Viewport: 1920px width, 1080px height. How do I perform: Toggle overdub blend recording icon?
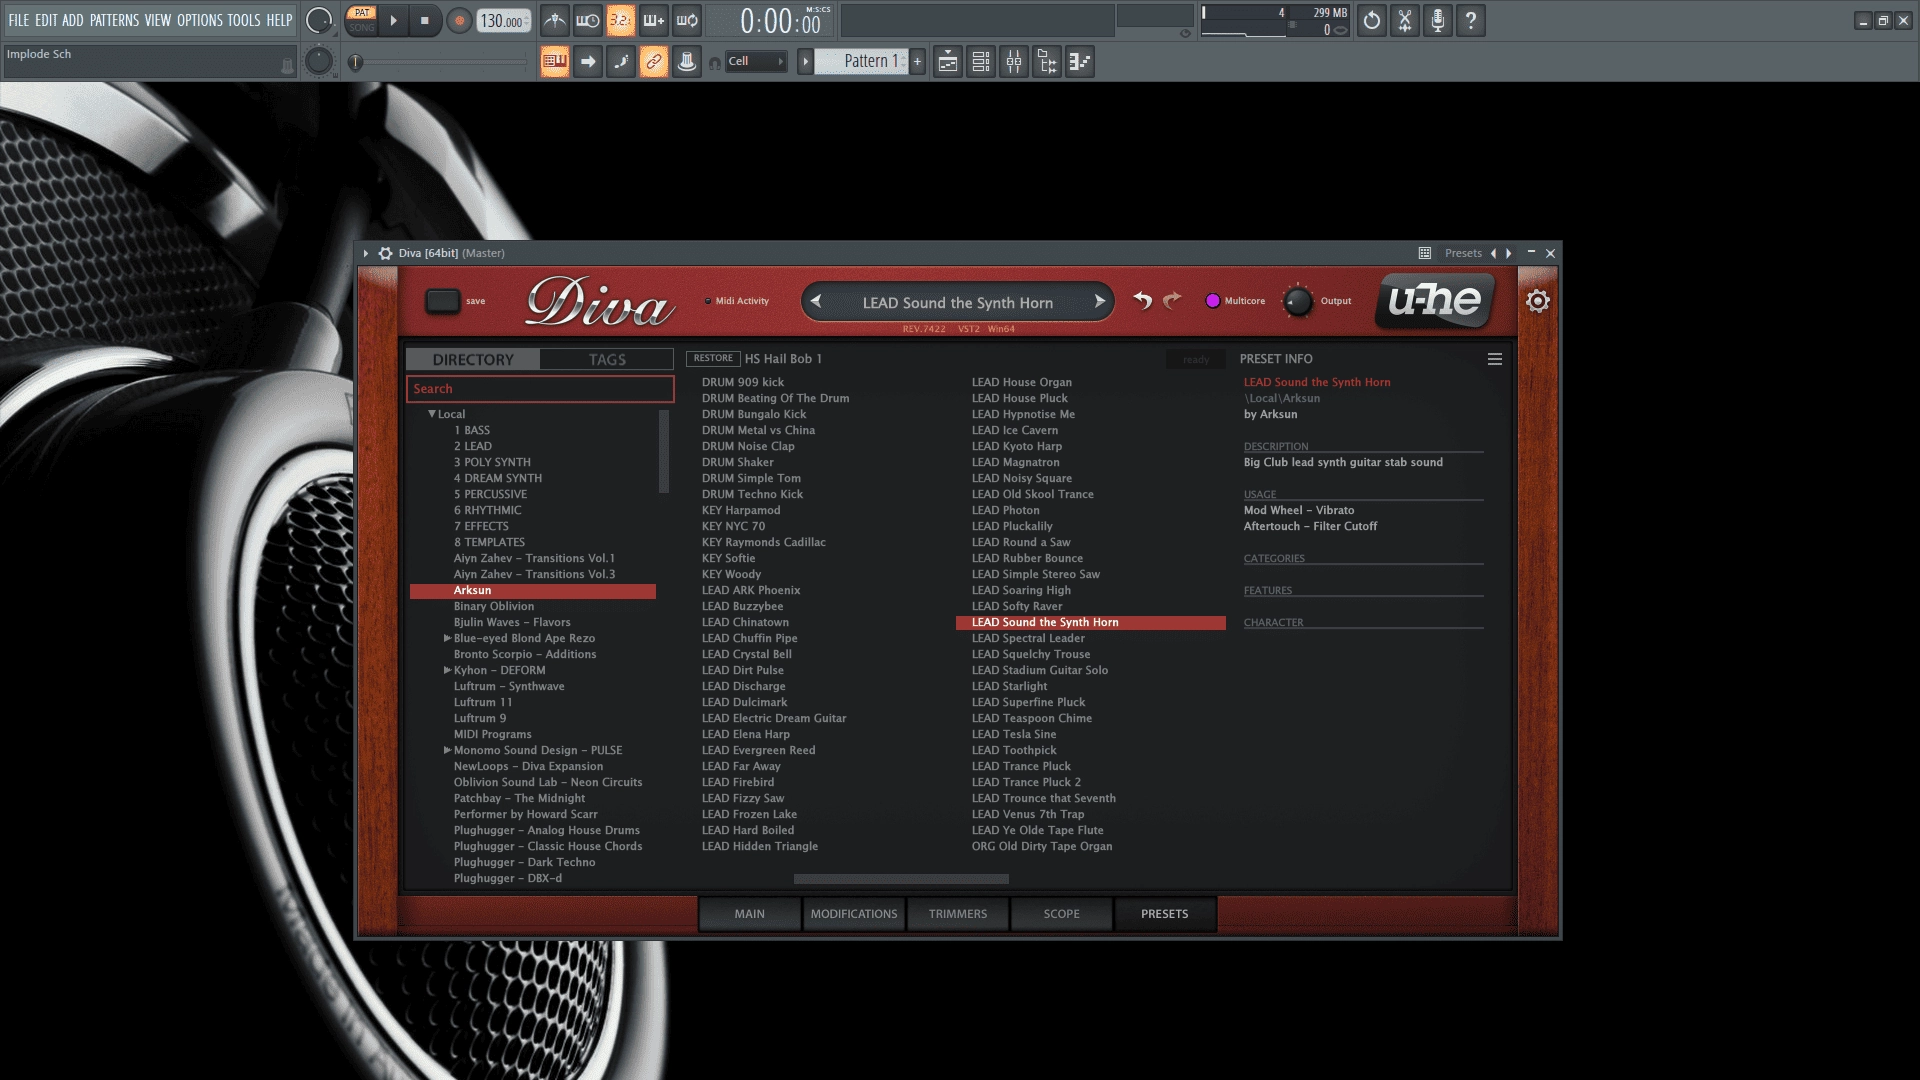click(x=654, y=20)
